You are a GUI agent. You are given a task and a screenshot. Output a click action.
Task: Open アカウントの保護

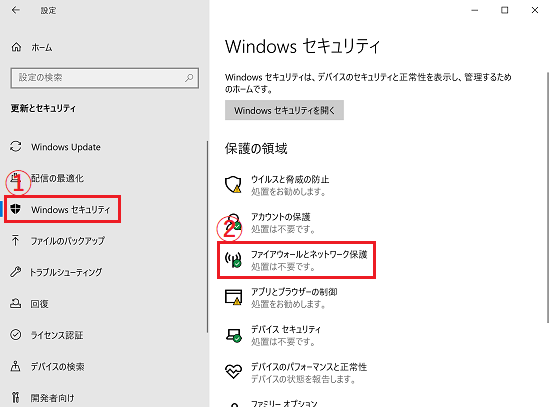[x=281, y=217]
